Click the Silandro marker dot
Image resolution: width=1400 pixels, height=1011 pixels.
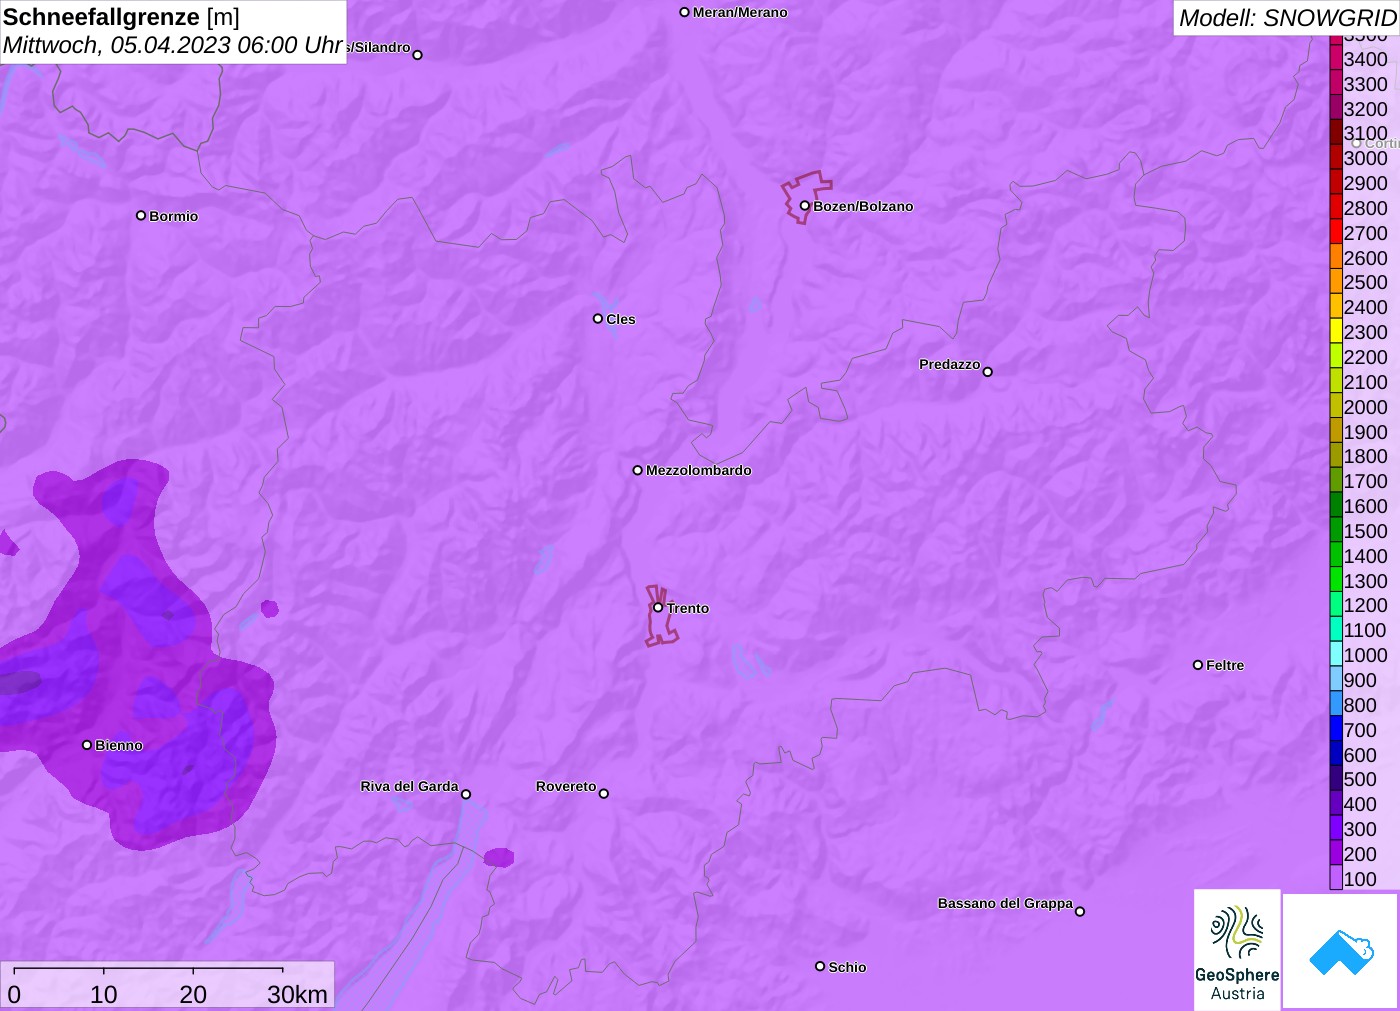(418, 55)
